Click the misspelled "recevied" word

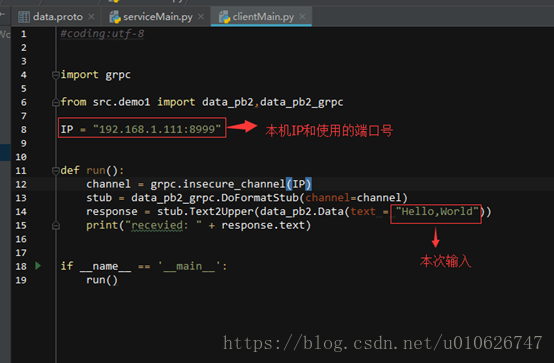pos(157,225)
